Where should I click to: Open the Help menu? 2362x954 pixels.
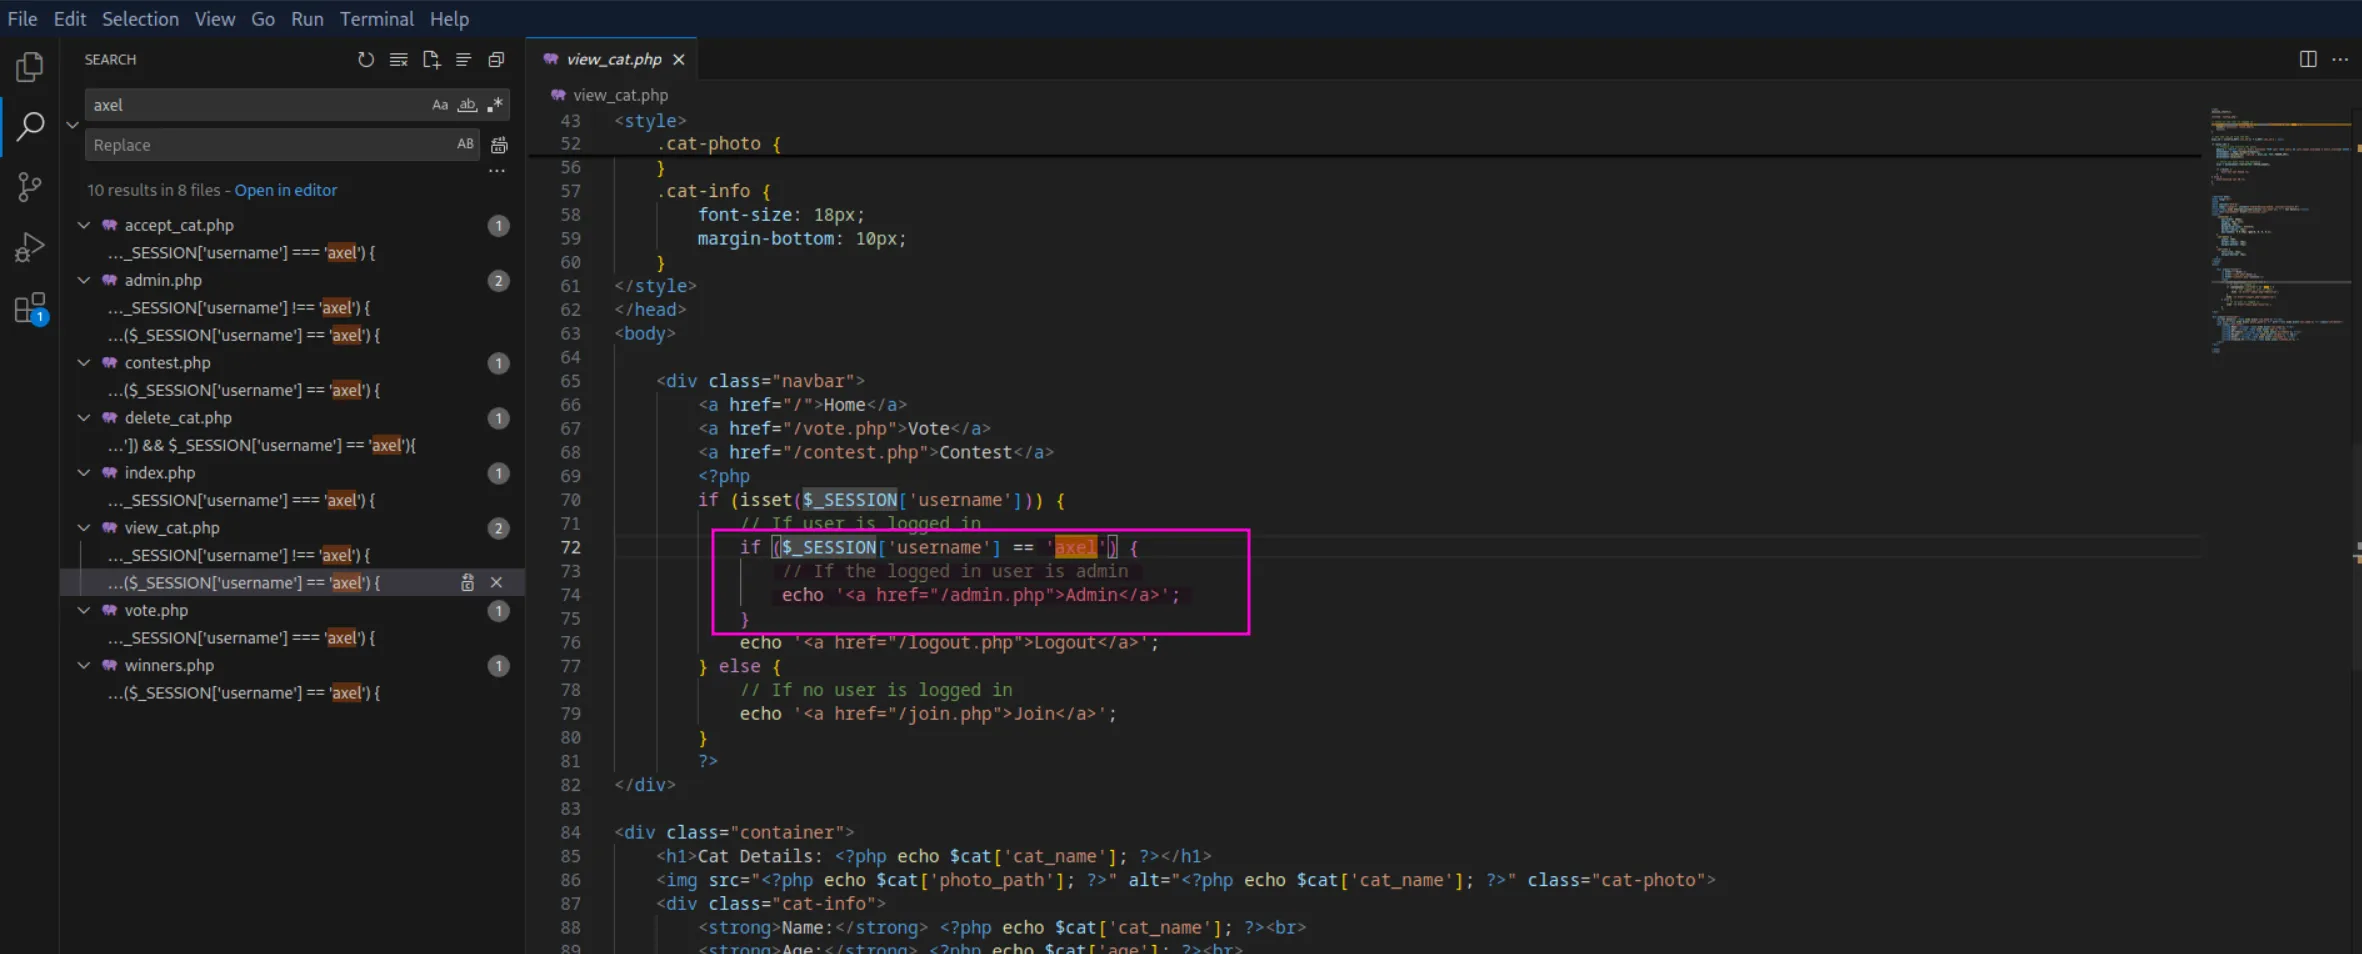tap(449, 19)
